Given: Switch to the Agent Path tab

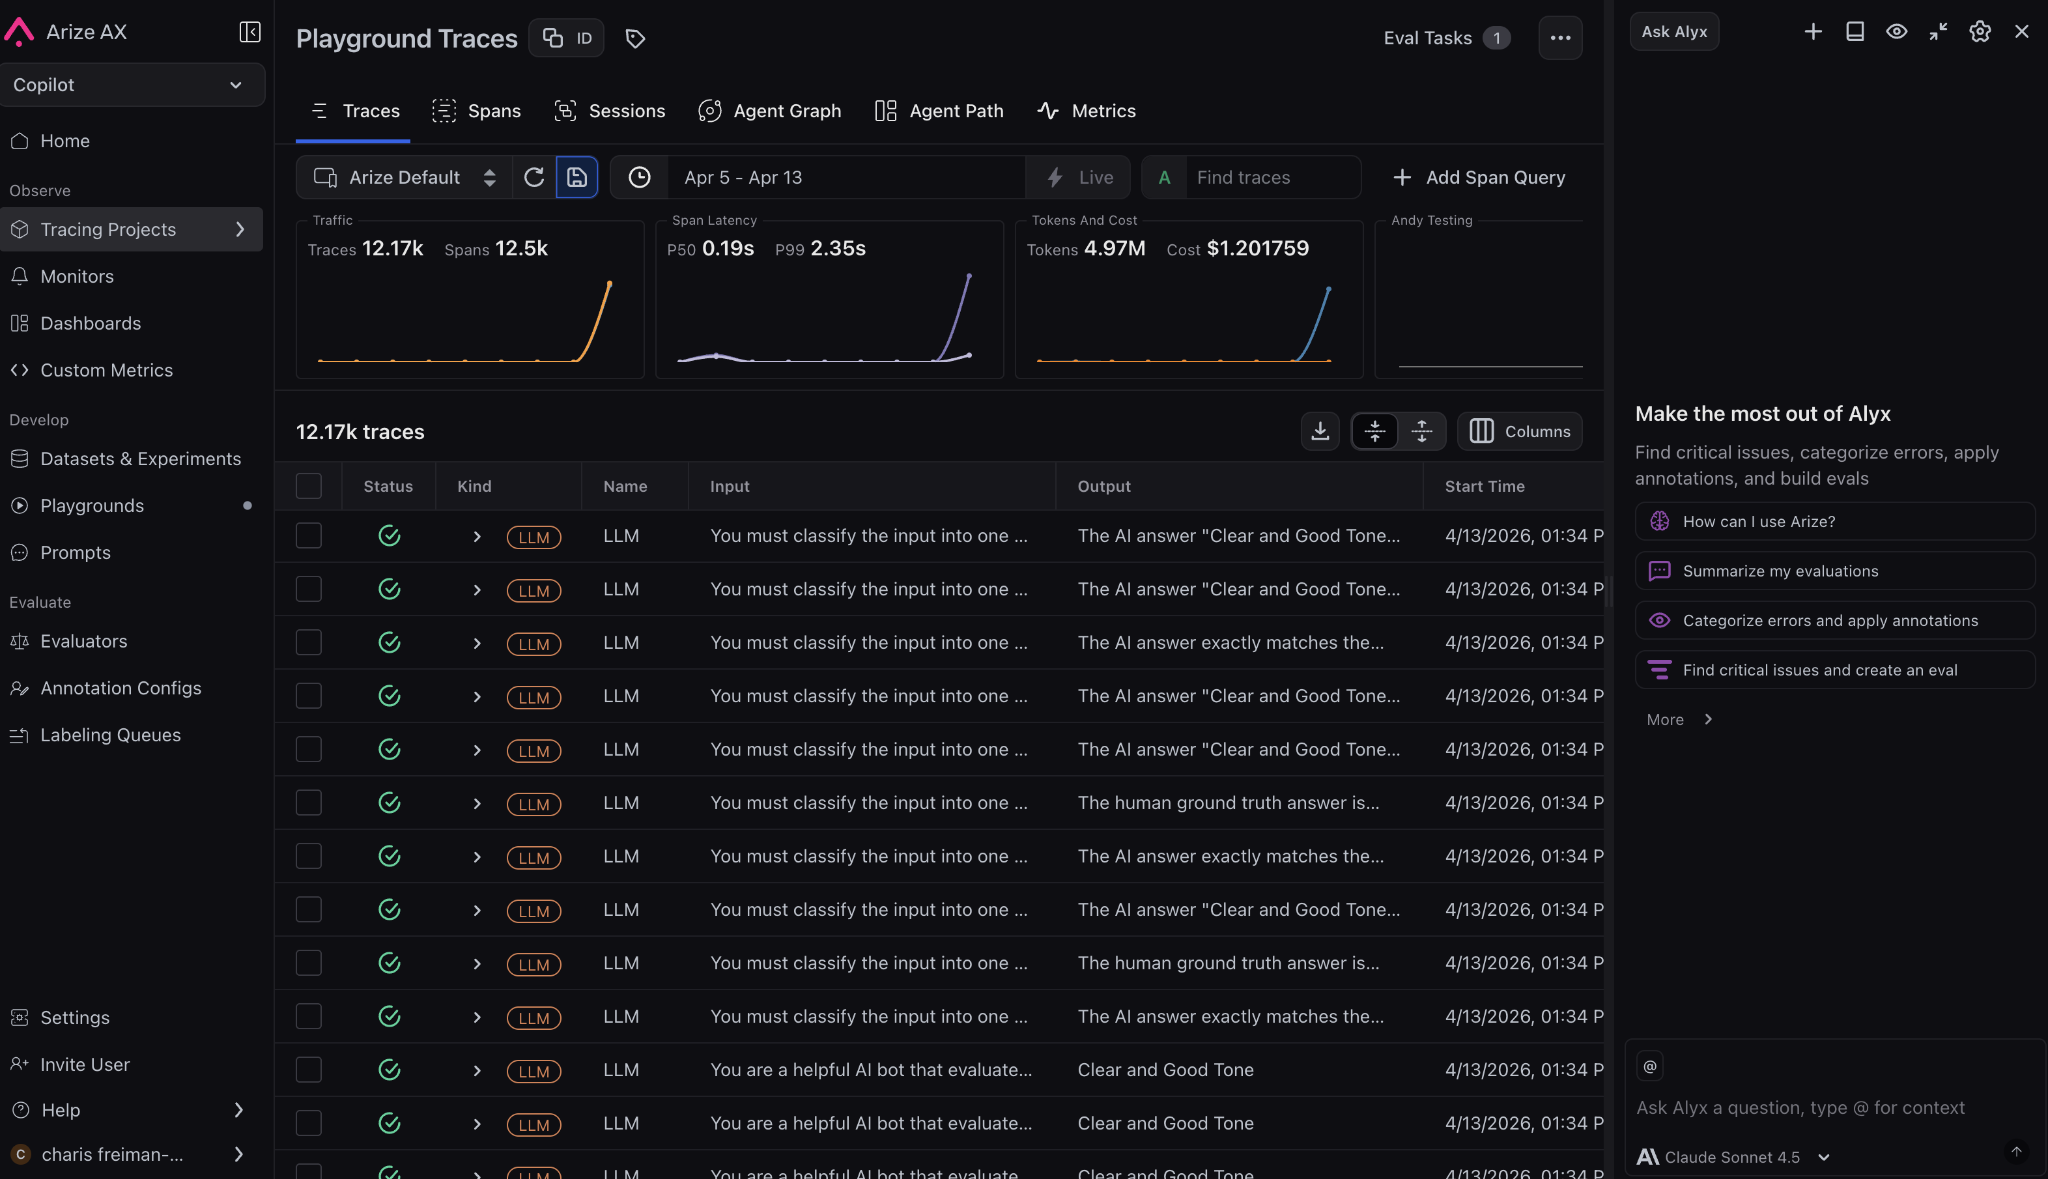Looking at the screenshot, I should tap(939, 111).
